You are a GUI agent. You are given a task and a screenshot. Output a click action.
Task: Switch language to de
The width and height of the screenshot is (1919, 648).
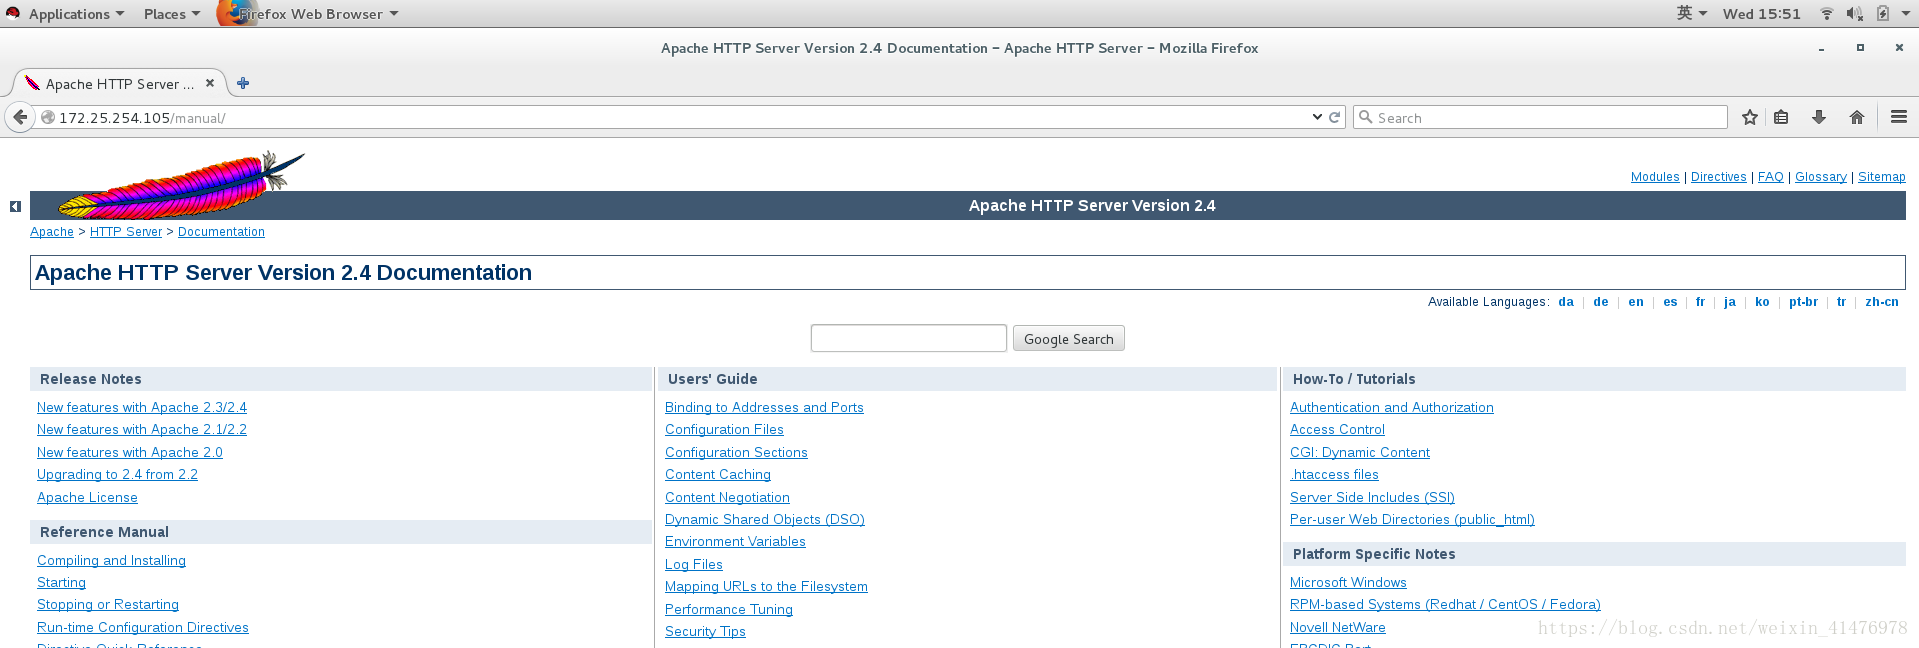point(1601,302)
